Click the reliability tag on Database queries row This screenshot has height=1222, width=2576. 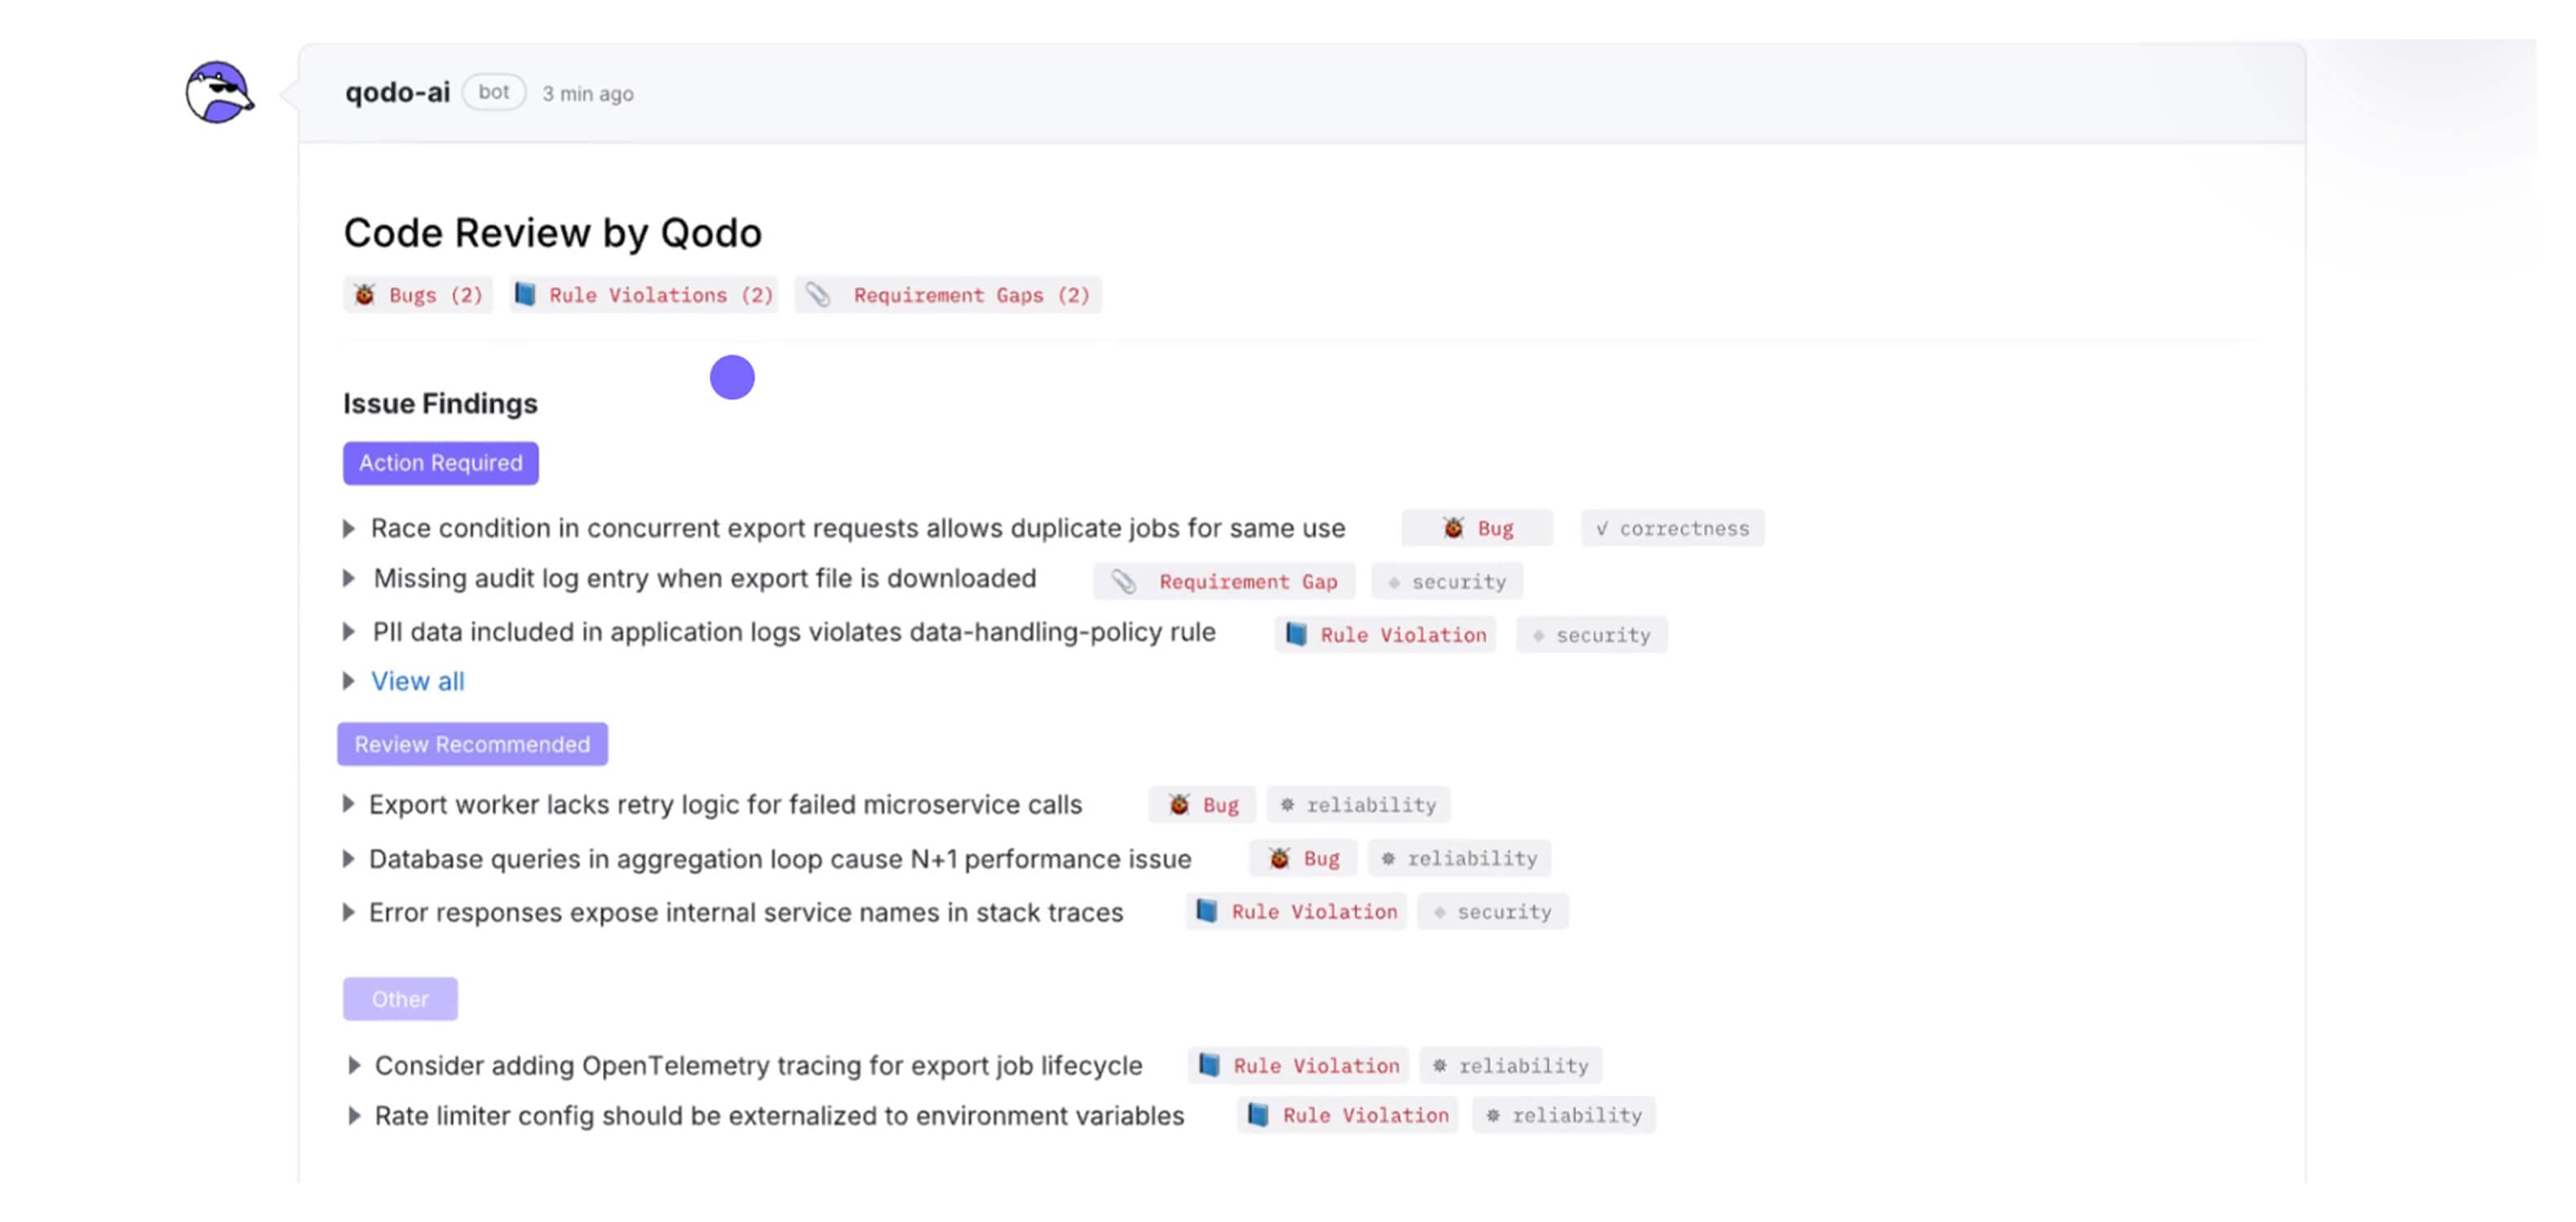pos(1460,858)
